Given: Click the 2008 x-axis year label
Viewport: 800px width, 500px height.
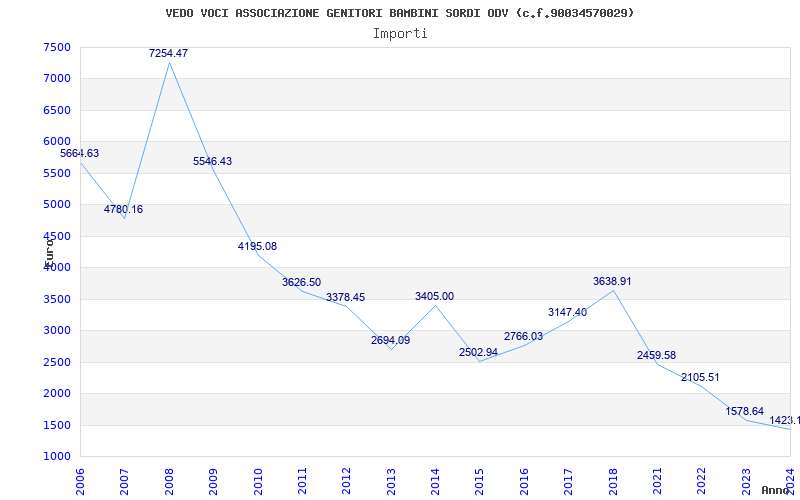Looking at the screenshot, I should tap(169, 481).
